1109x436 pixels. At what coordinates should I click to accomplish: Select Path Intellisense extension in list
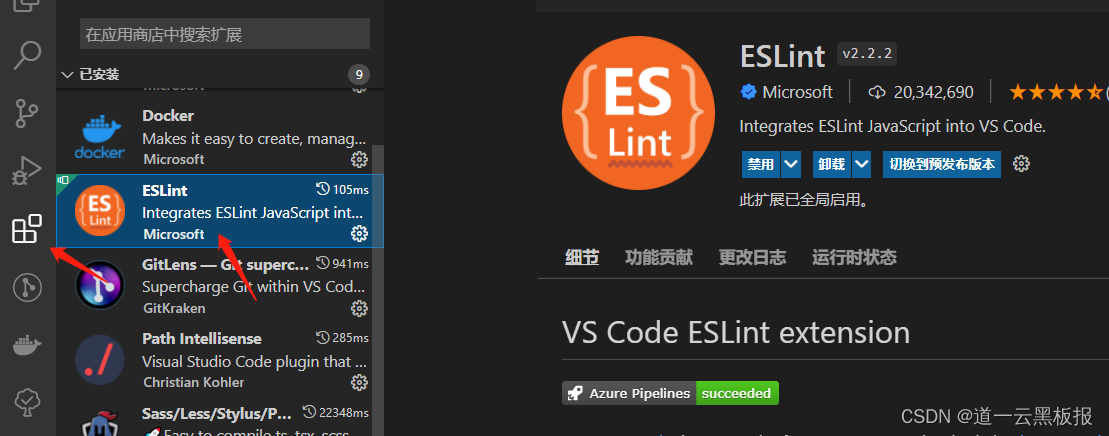coord(219,360)
